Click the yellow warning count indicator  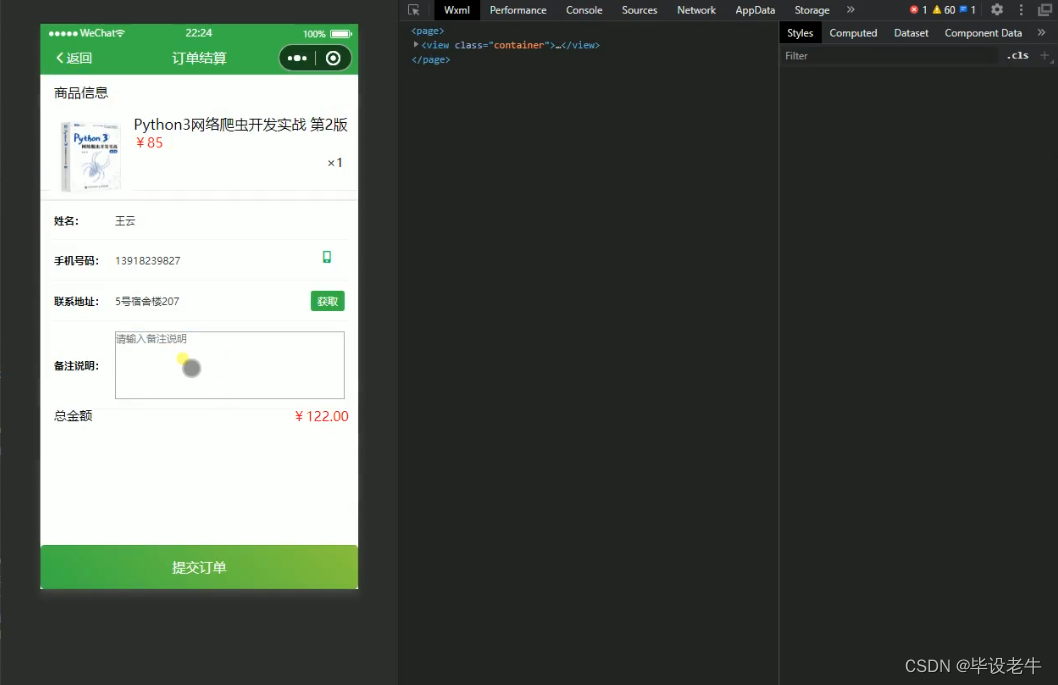[x=936, y=9]
